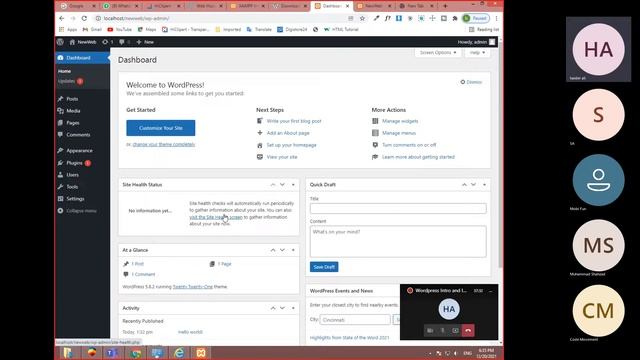This screenshot has height=360, width=640.
Task: Open Write your first blog post link
Action: [x=294, y=121]
